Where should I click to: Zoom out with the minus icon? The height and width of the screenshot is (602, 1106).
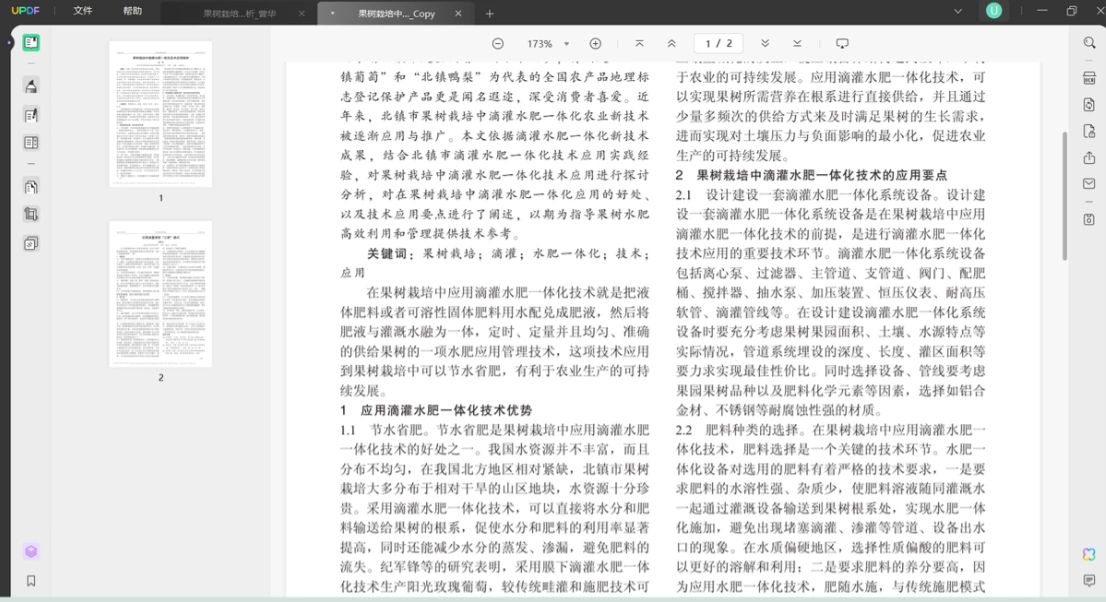coord(498,44)
